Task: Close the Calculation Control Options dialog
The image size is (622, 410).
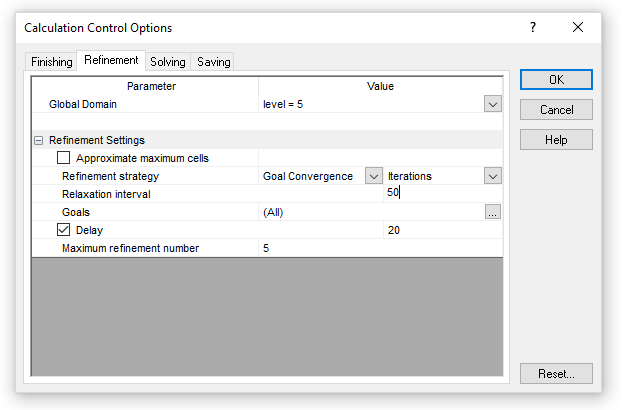Action: click(578, 28)
